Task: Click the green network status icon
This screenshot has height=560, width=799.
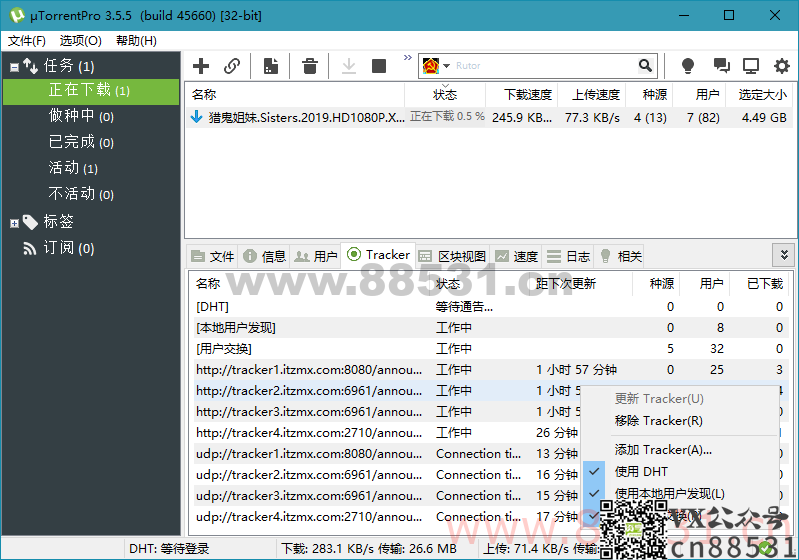Action: [x=764, y=548]
